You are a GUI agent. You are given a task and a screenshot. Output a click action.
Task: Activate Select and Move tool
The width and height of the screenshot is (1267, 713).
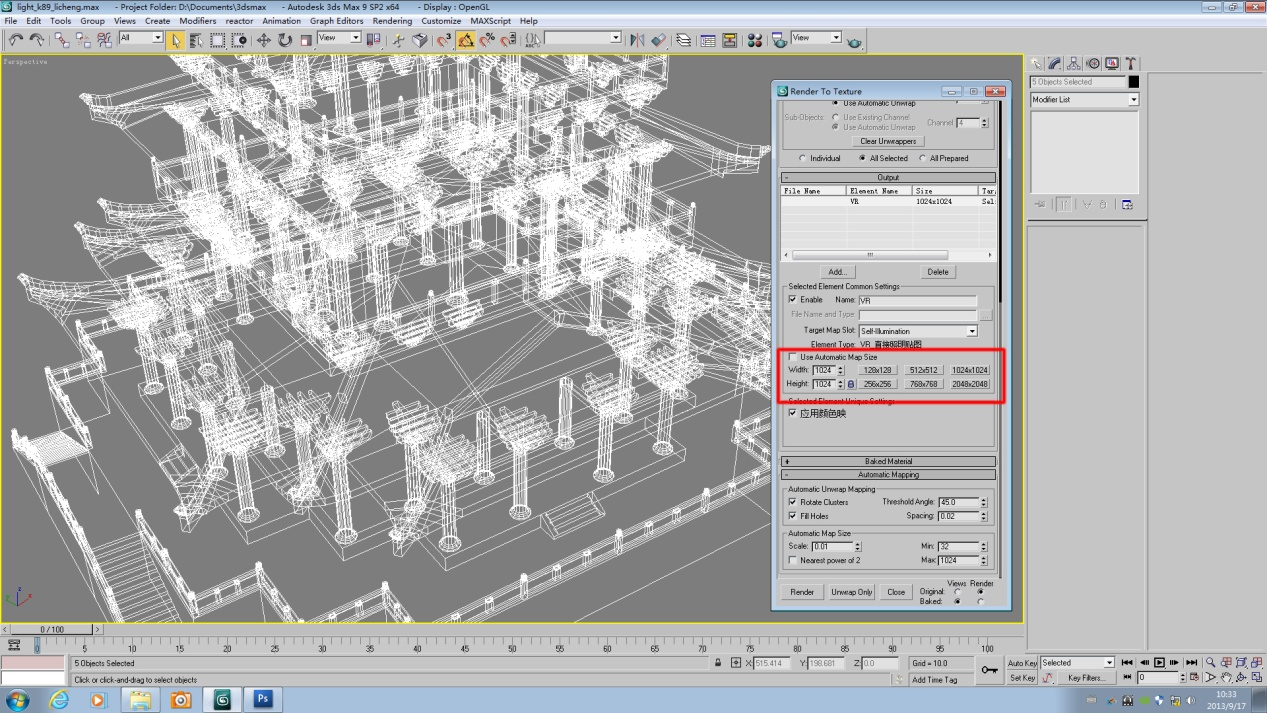pos(264,40)
